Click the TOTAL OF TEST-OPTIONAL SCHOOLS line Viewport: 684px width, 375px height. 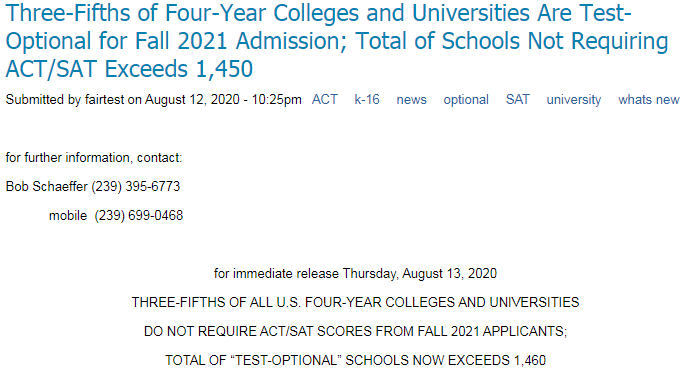355,360
